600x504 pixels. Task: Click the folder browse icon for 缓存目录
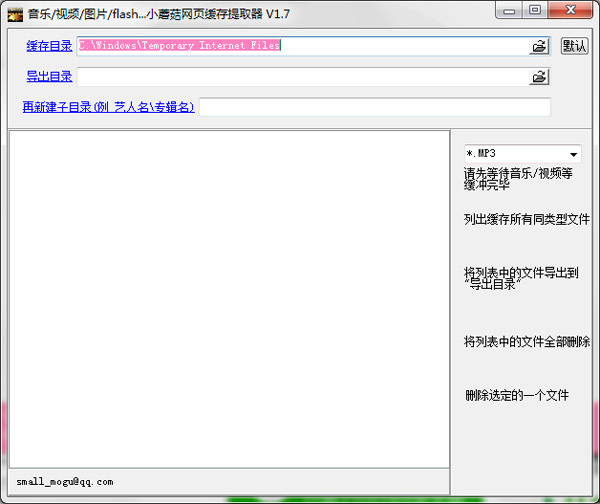click(x=539, y=46)
